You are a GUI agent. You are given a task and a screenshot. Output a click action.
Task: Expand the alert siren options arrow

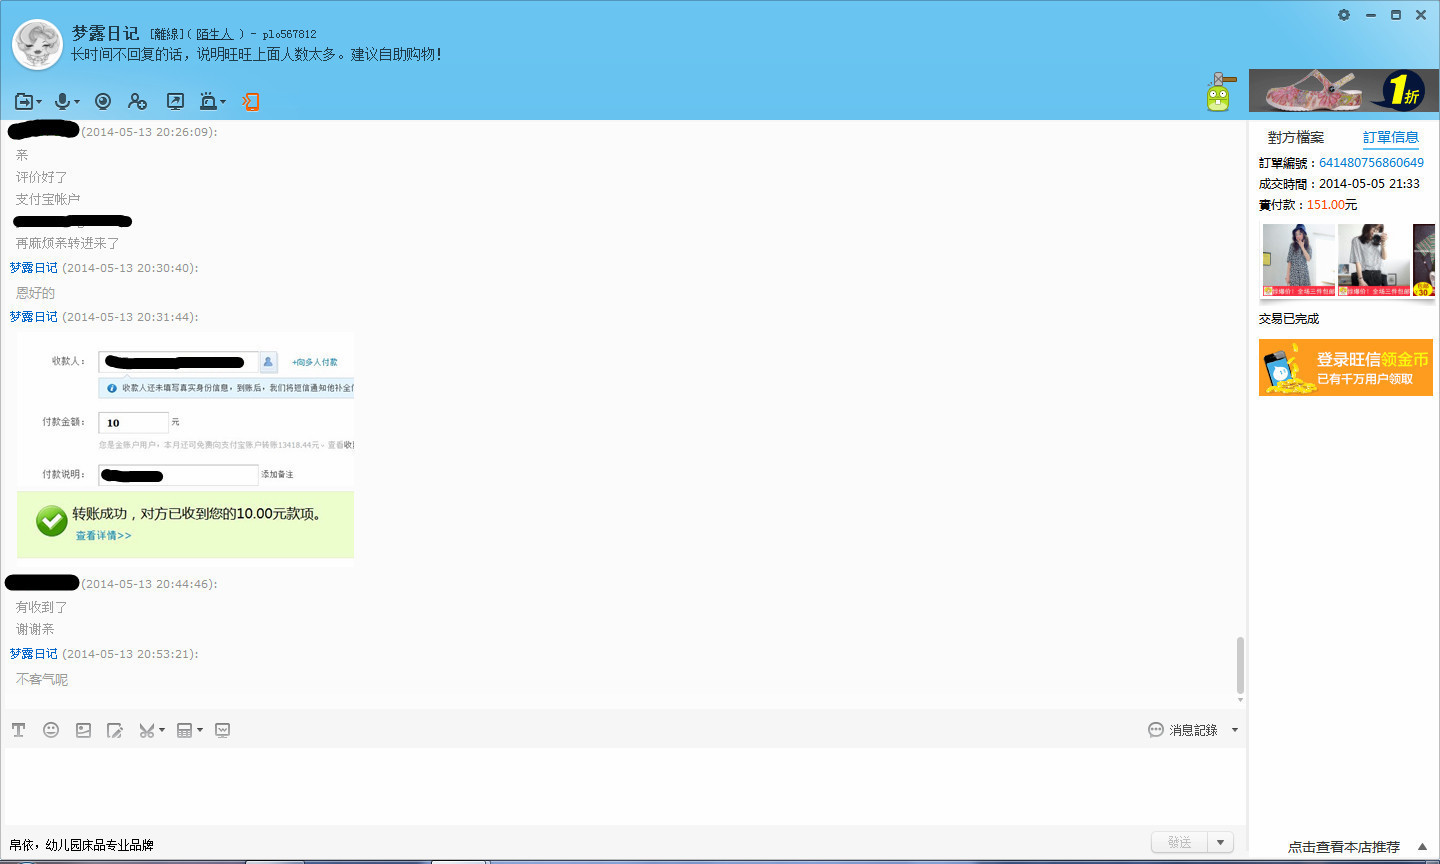pyautogui.click(x=223, y=102)
